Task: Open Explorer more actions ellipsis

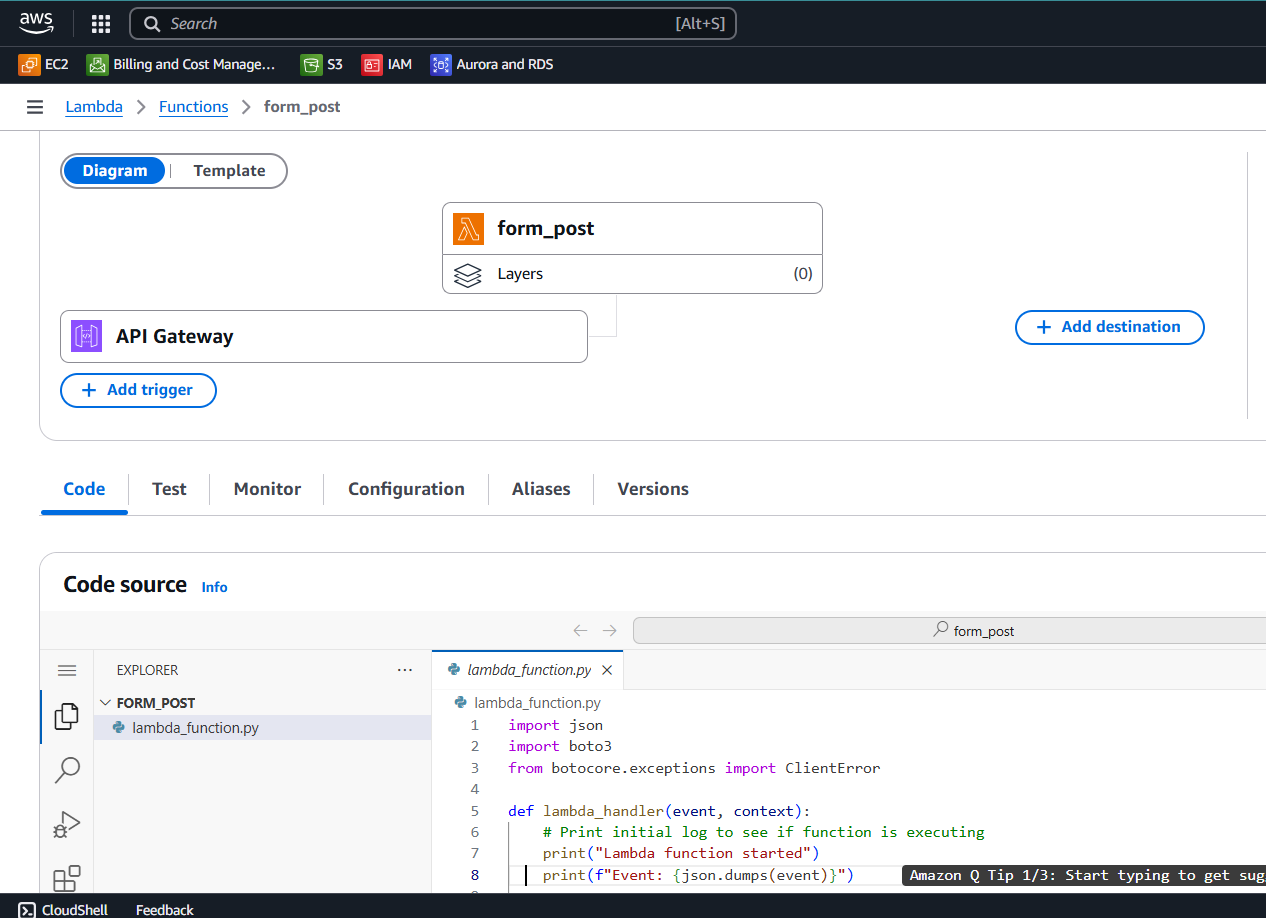Action: click(404, 670)
